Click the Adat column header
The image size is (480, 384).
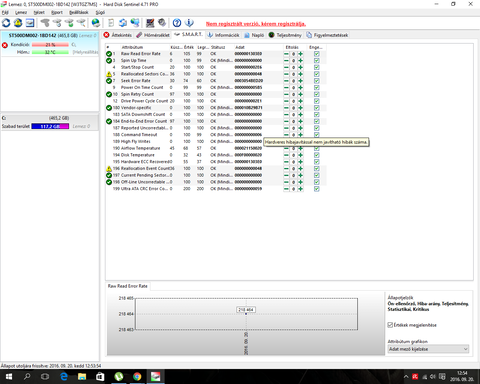tap(240, 47)
